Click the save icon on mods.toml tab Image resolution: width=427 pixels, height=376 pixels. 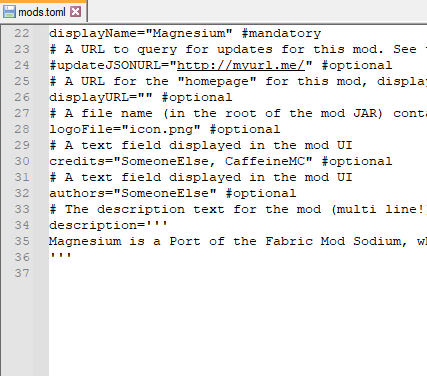point(9,12)
